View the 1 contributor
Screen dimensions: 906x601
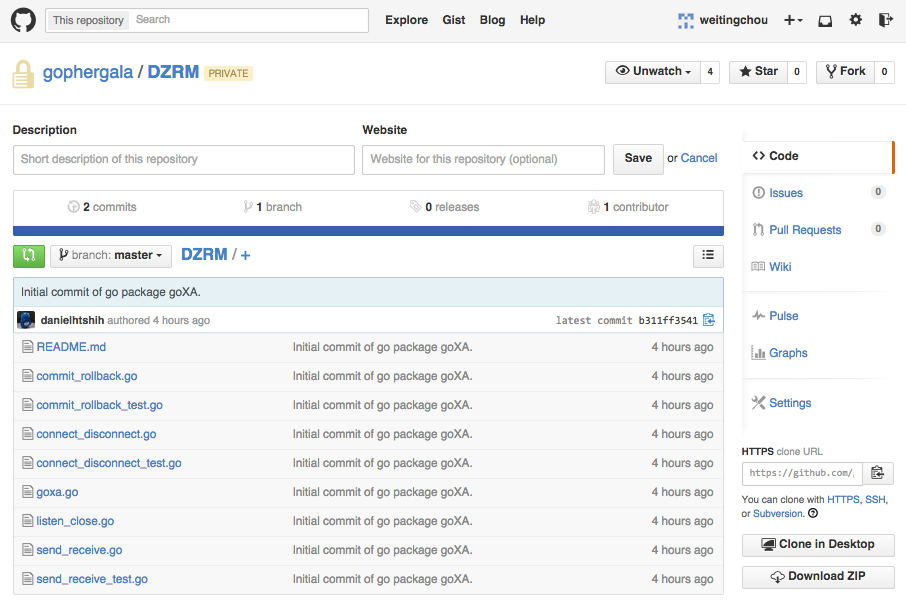[628, 207]
